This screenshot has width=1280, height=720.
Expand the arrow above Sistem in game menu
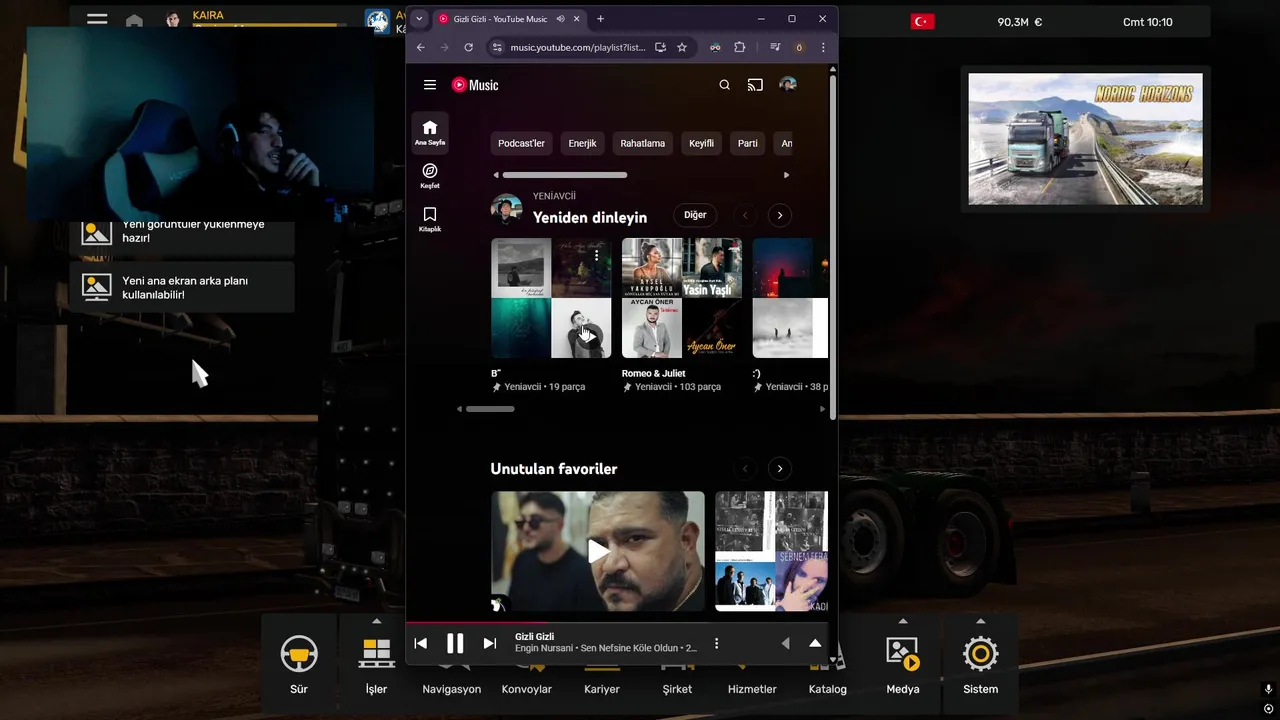[980, 621]
